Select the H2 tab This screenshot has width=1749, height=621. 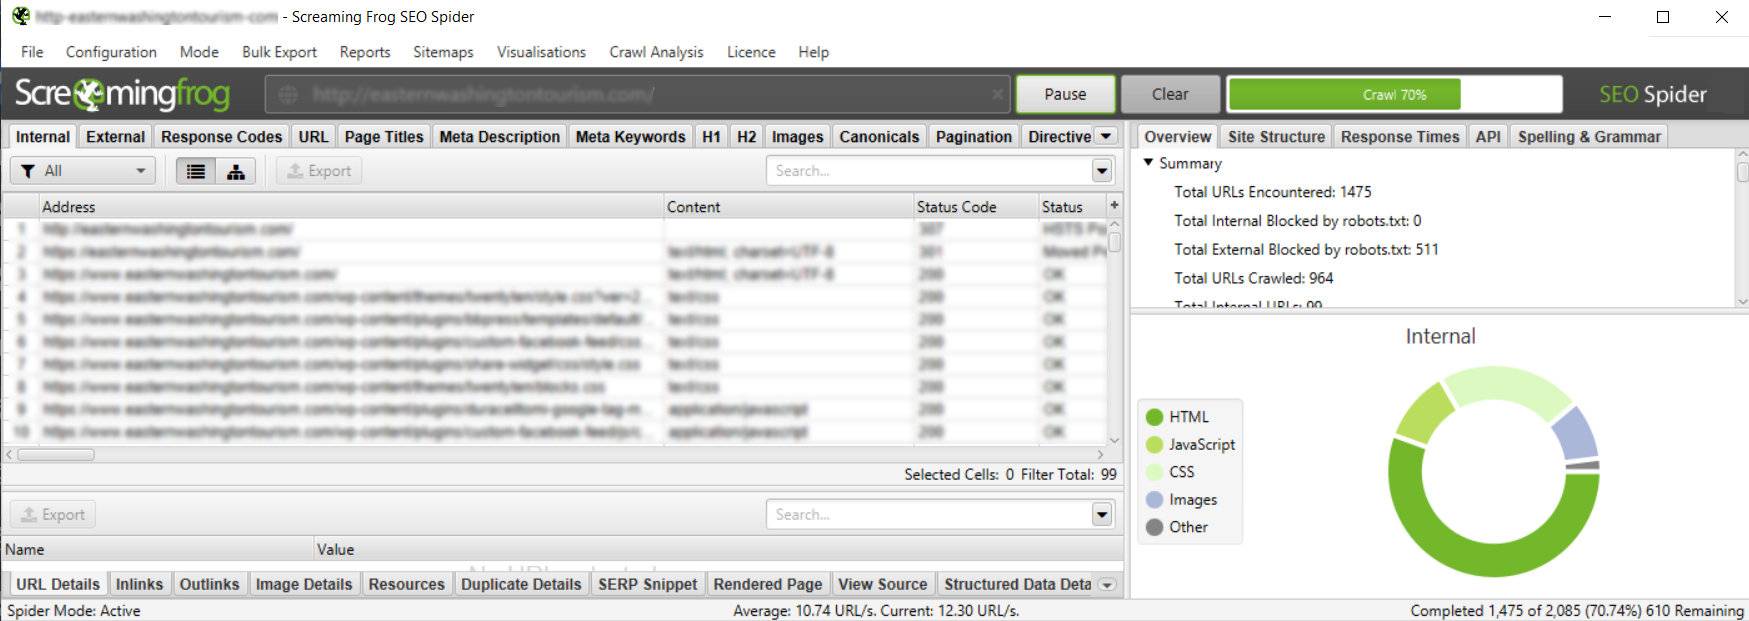point(747,136)
